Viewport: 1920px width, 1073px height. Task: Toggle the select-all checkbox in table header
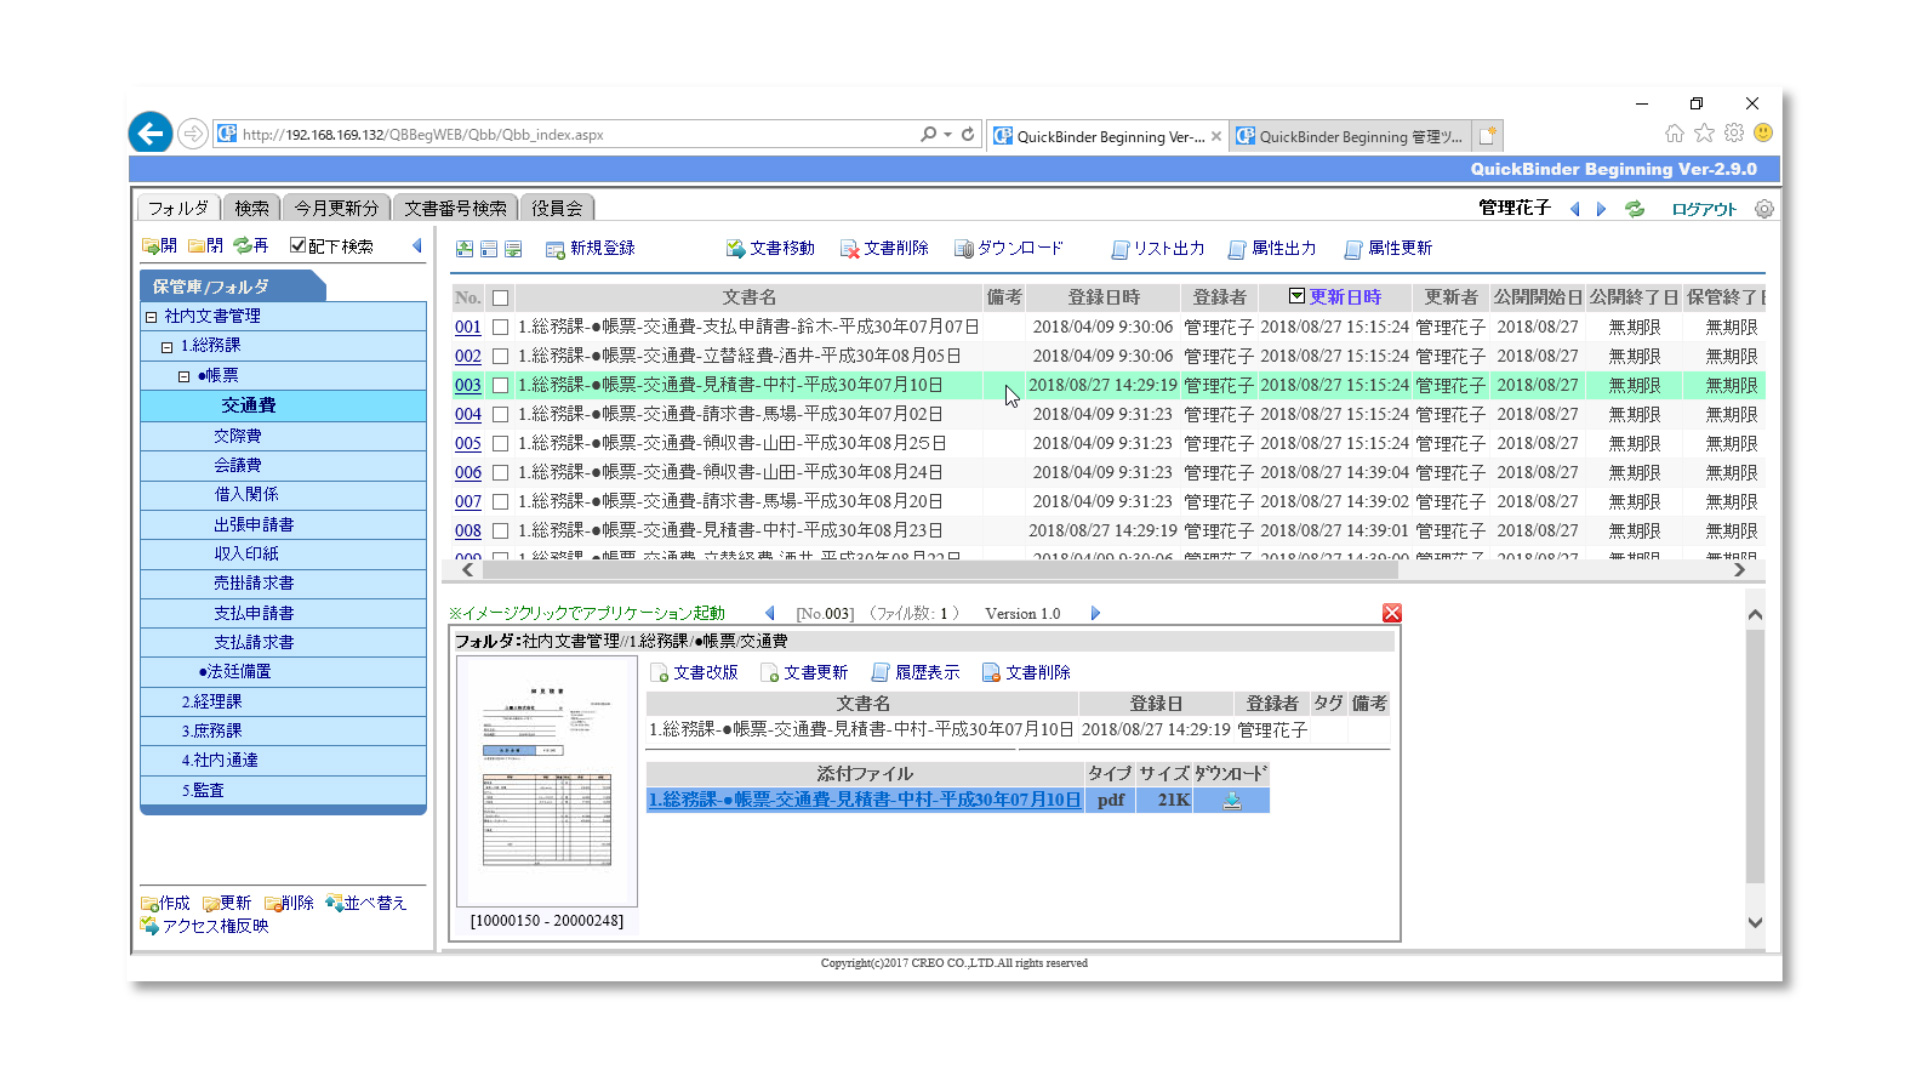pos(501,298)
